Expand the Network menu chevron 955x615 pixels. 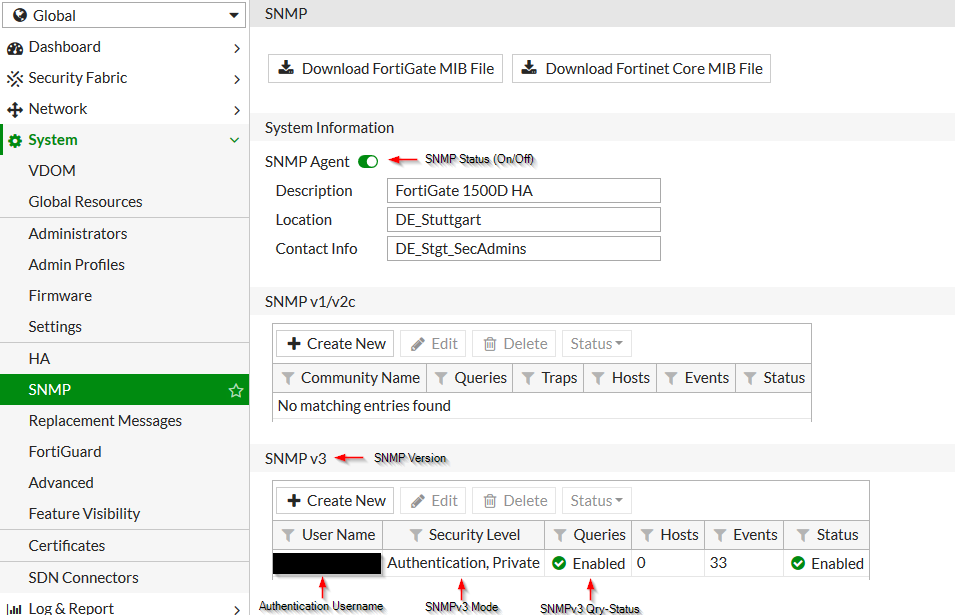click(237, 110)
